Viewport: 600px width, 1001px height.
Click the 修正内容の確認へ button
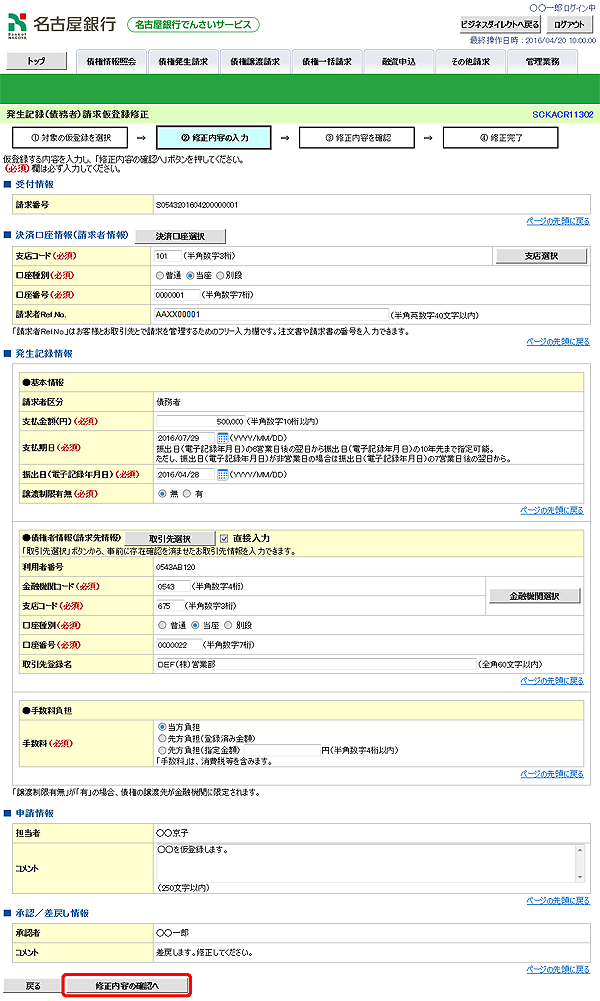[127, 986]
